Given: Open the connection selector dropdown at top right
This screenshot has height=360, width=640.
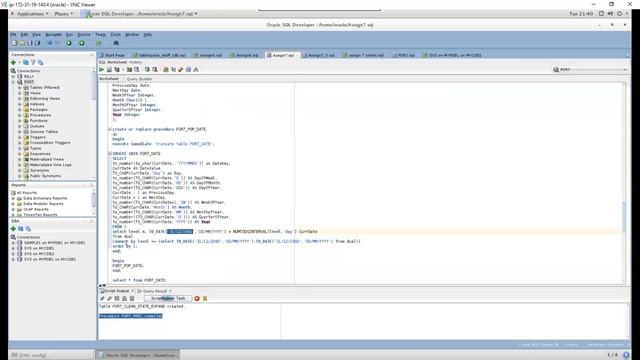Looking at the screenshot, I should pyautogui.click(x=590, y=69).
